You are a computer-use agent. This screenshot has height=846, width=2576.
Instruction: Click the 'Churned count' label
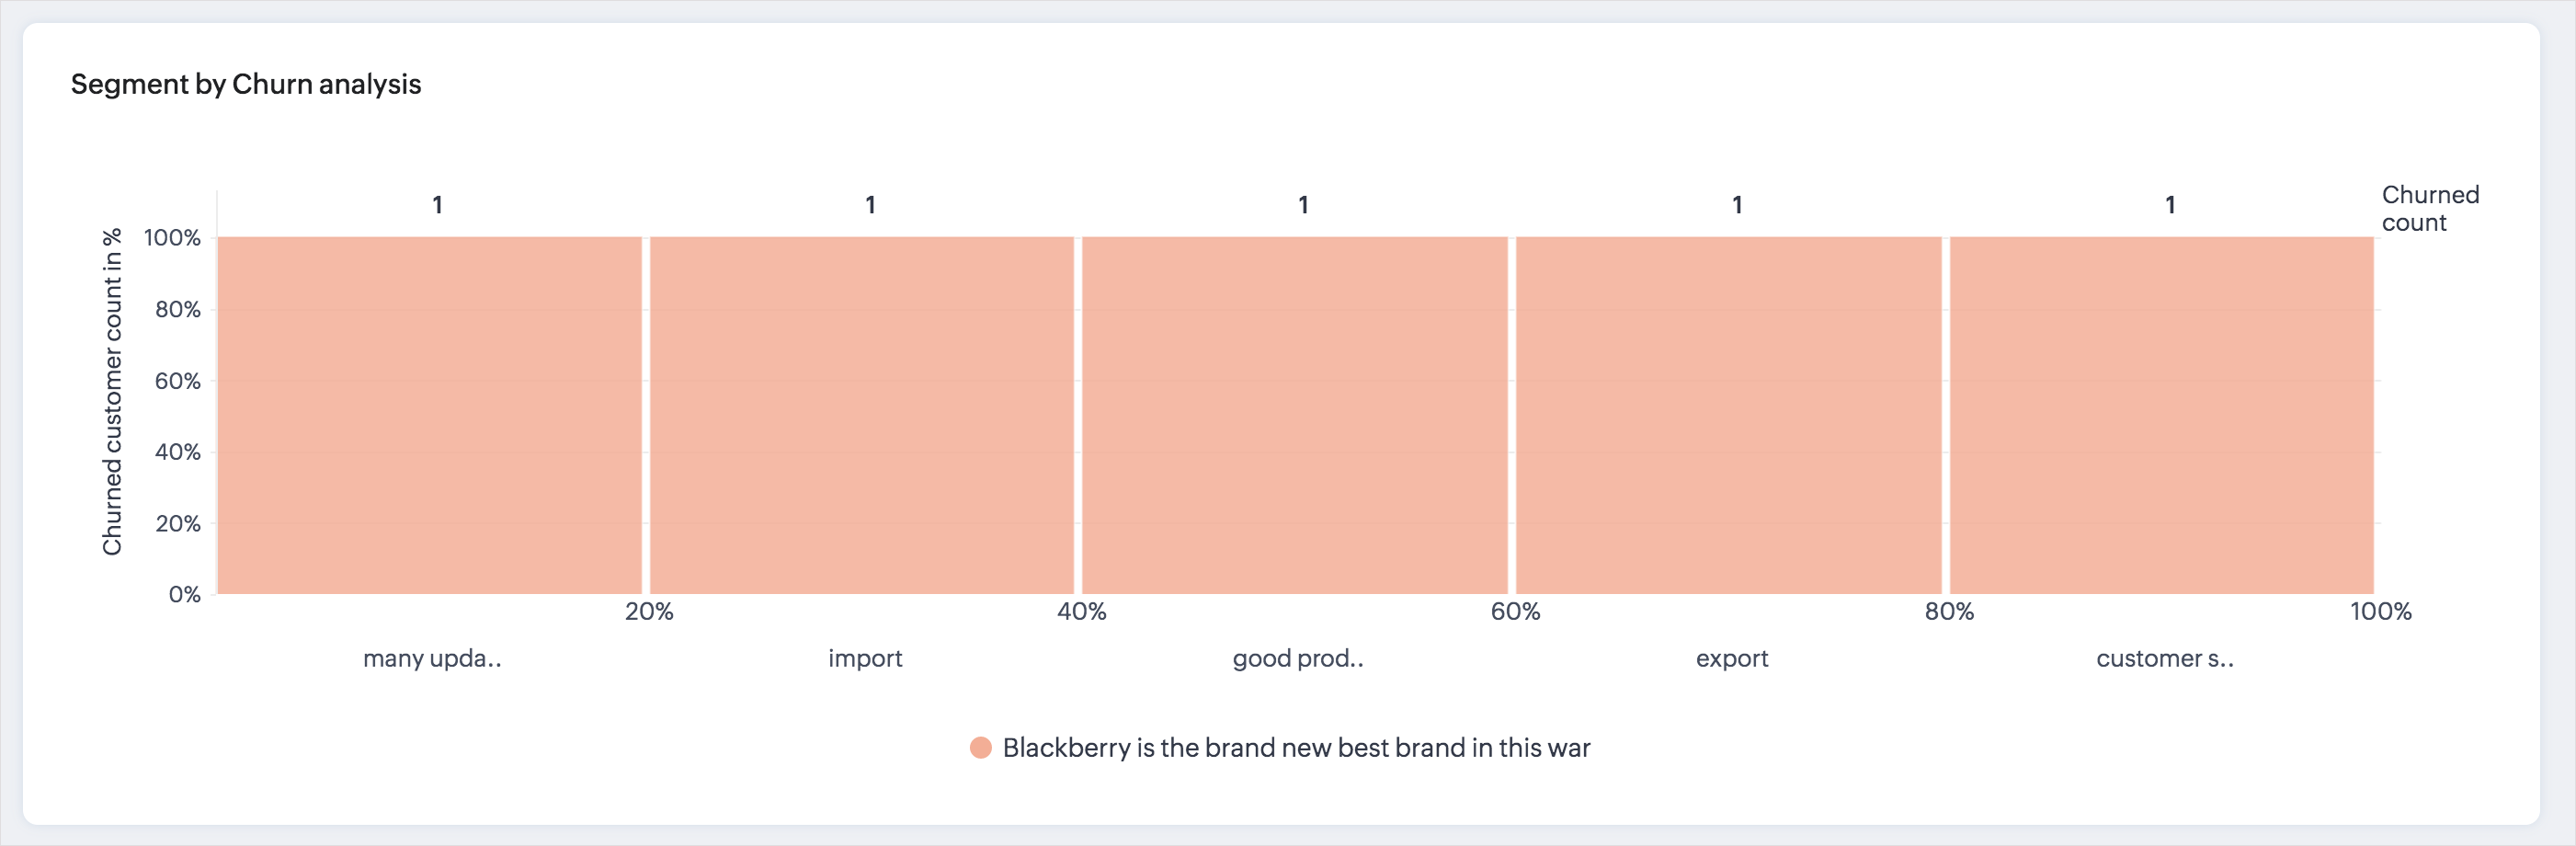[2430, 209]
